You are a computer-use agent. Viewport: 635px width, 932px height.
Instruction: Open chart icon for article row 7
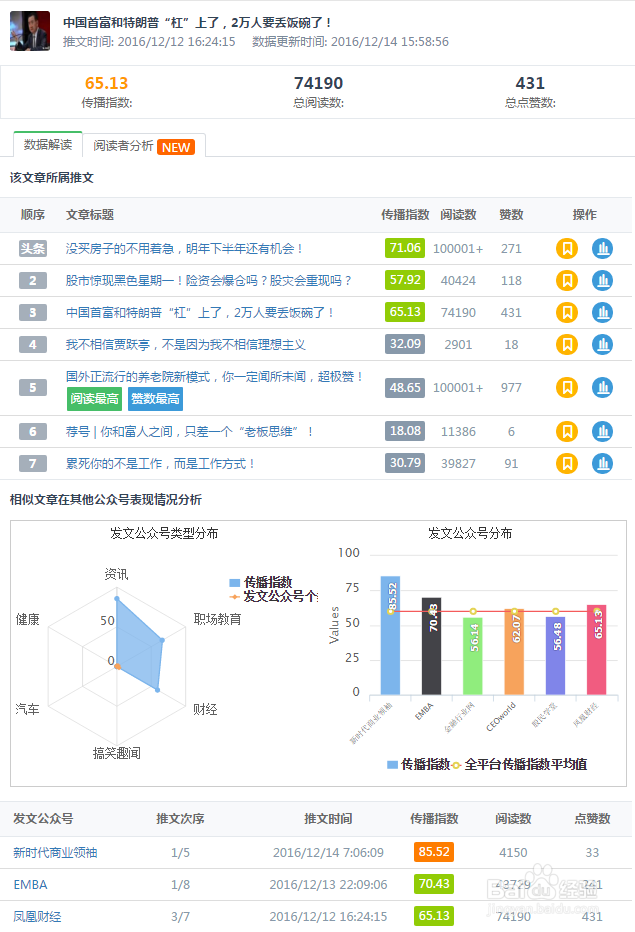(602, 464)
